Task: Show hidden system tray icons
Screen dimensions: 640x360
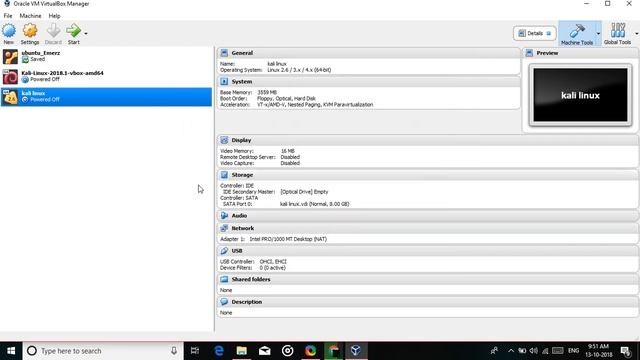Action: [511, 351]
